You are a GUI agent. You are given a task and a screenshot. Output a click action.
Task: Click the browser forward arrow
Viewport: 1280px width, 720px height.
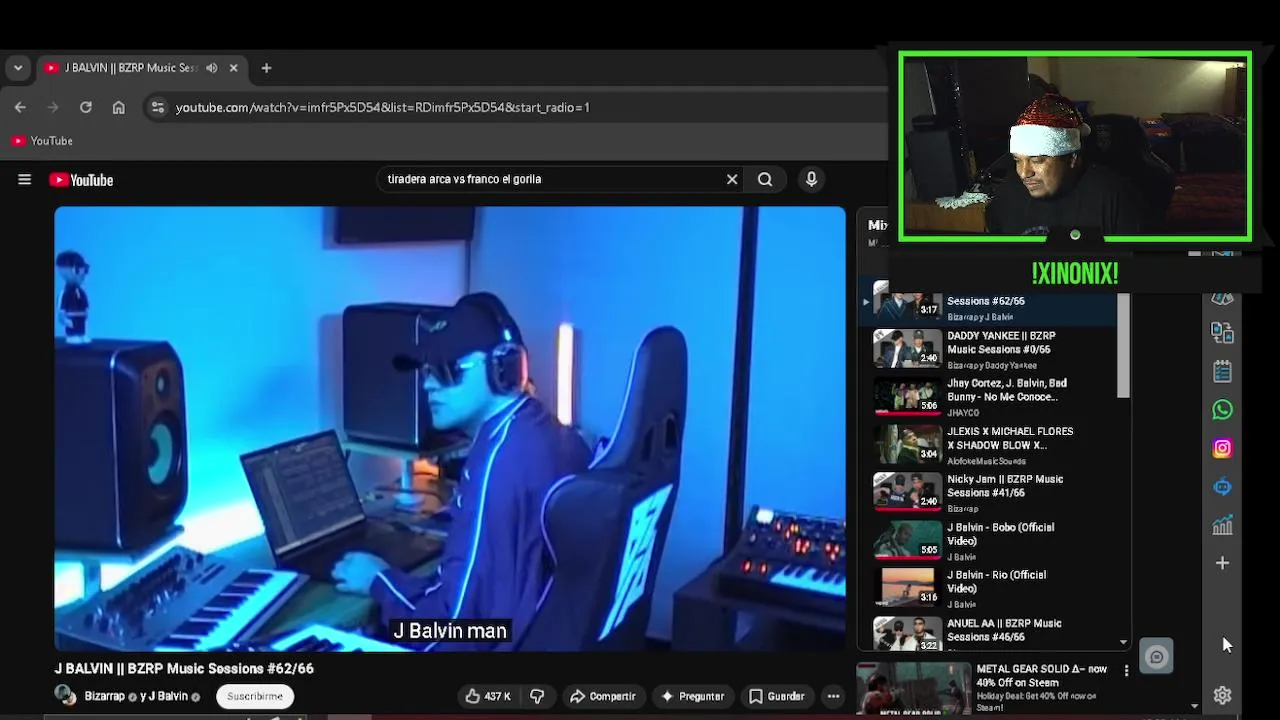[x=53, y=107]
